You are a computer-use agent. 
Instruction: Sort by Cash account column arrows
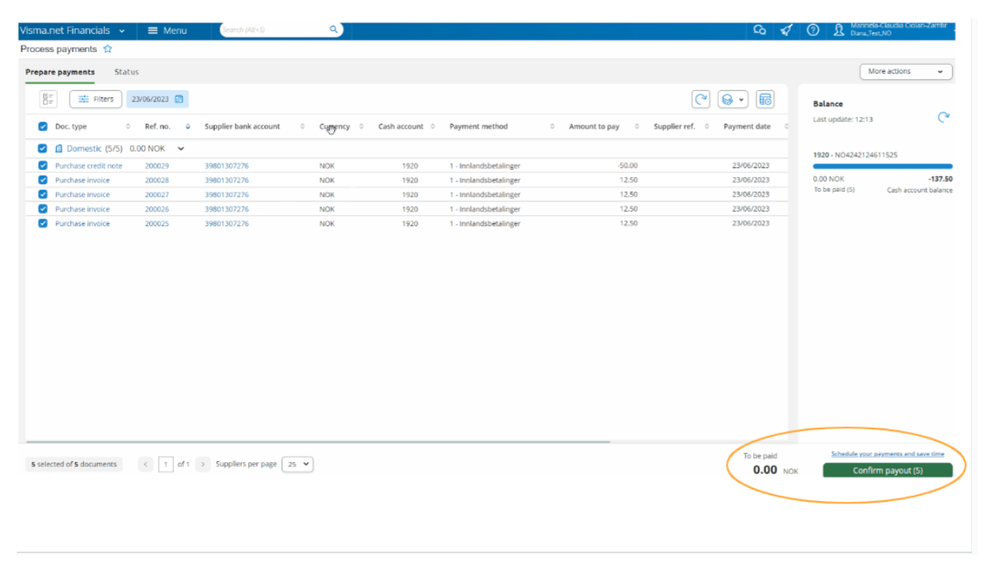tap(433, 126)
